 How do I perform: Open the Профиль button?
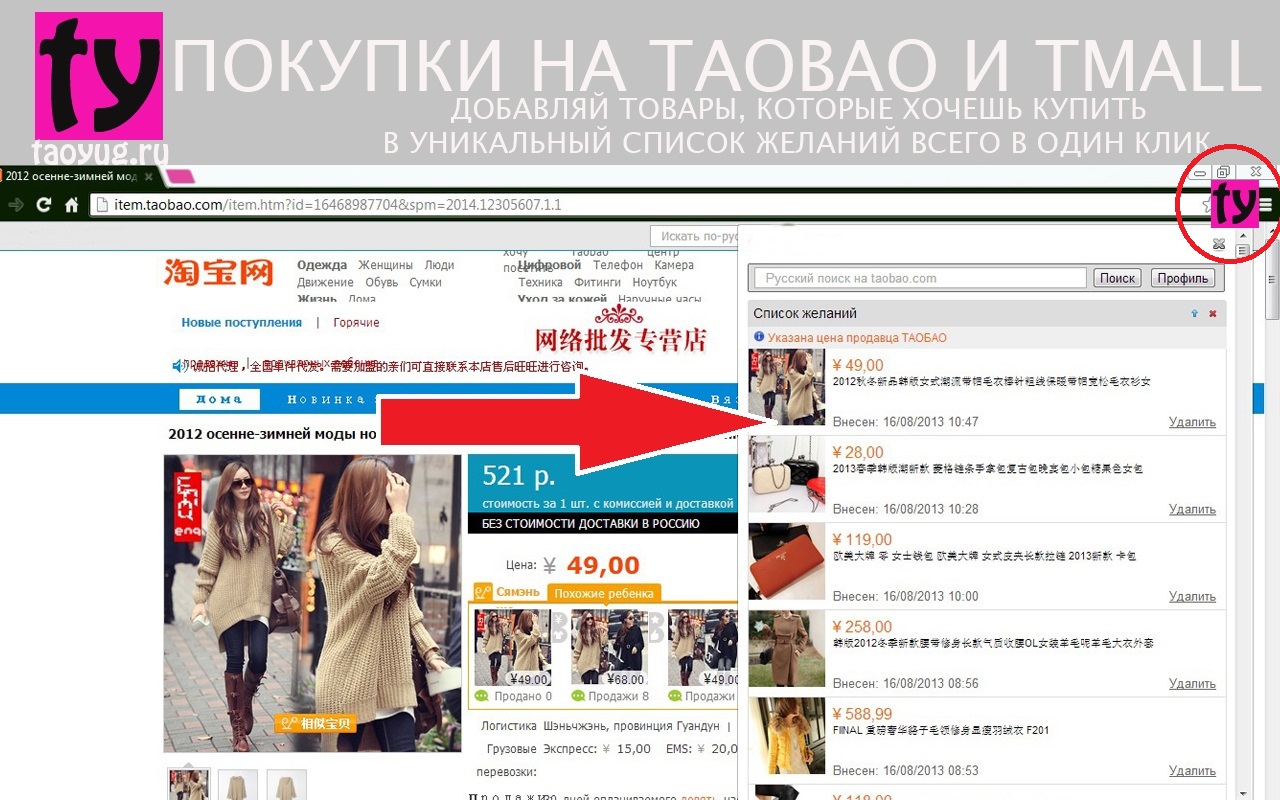click(x=1183, y=278)
